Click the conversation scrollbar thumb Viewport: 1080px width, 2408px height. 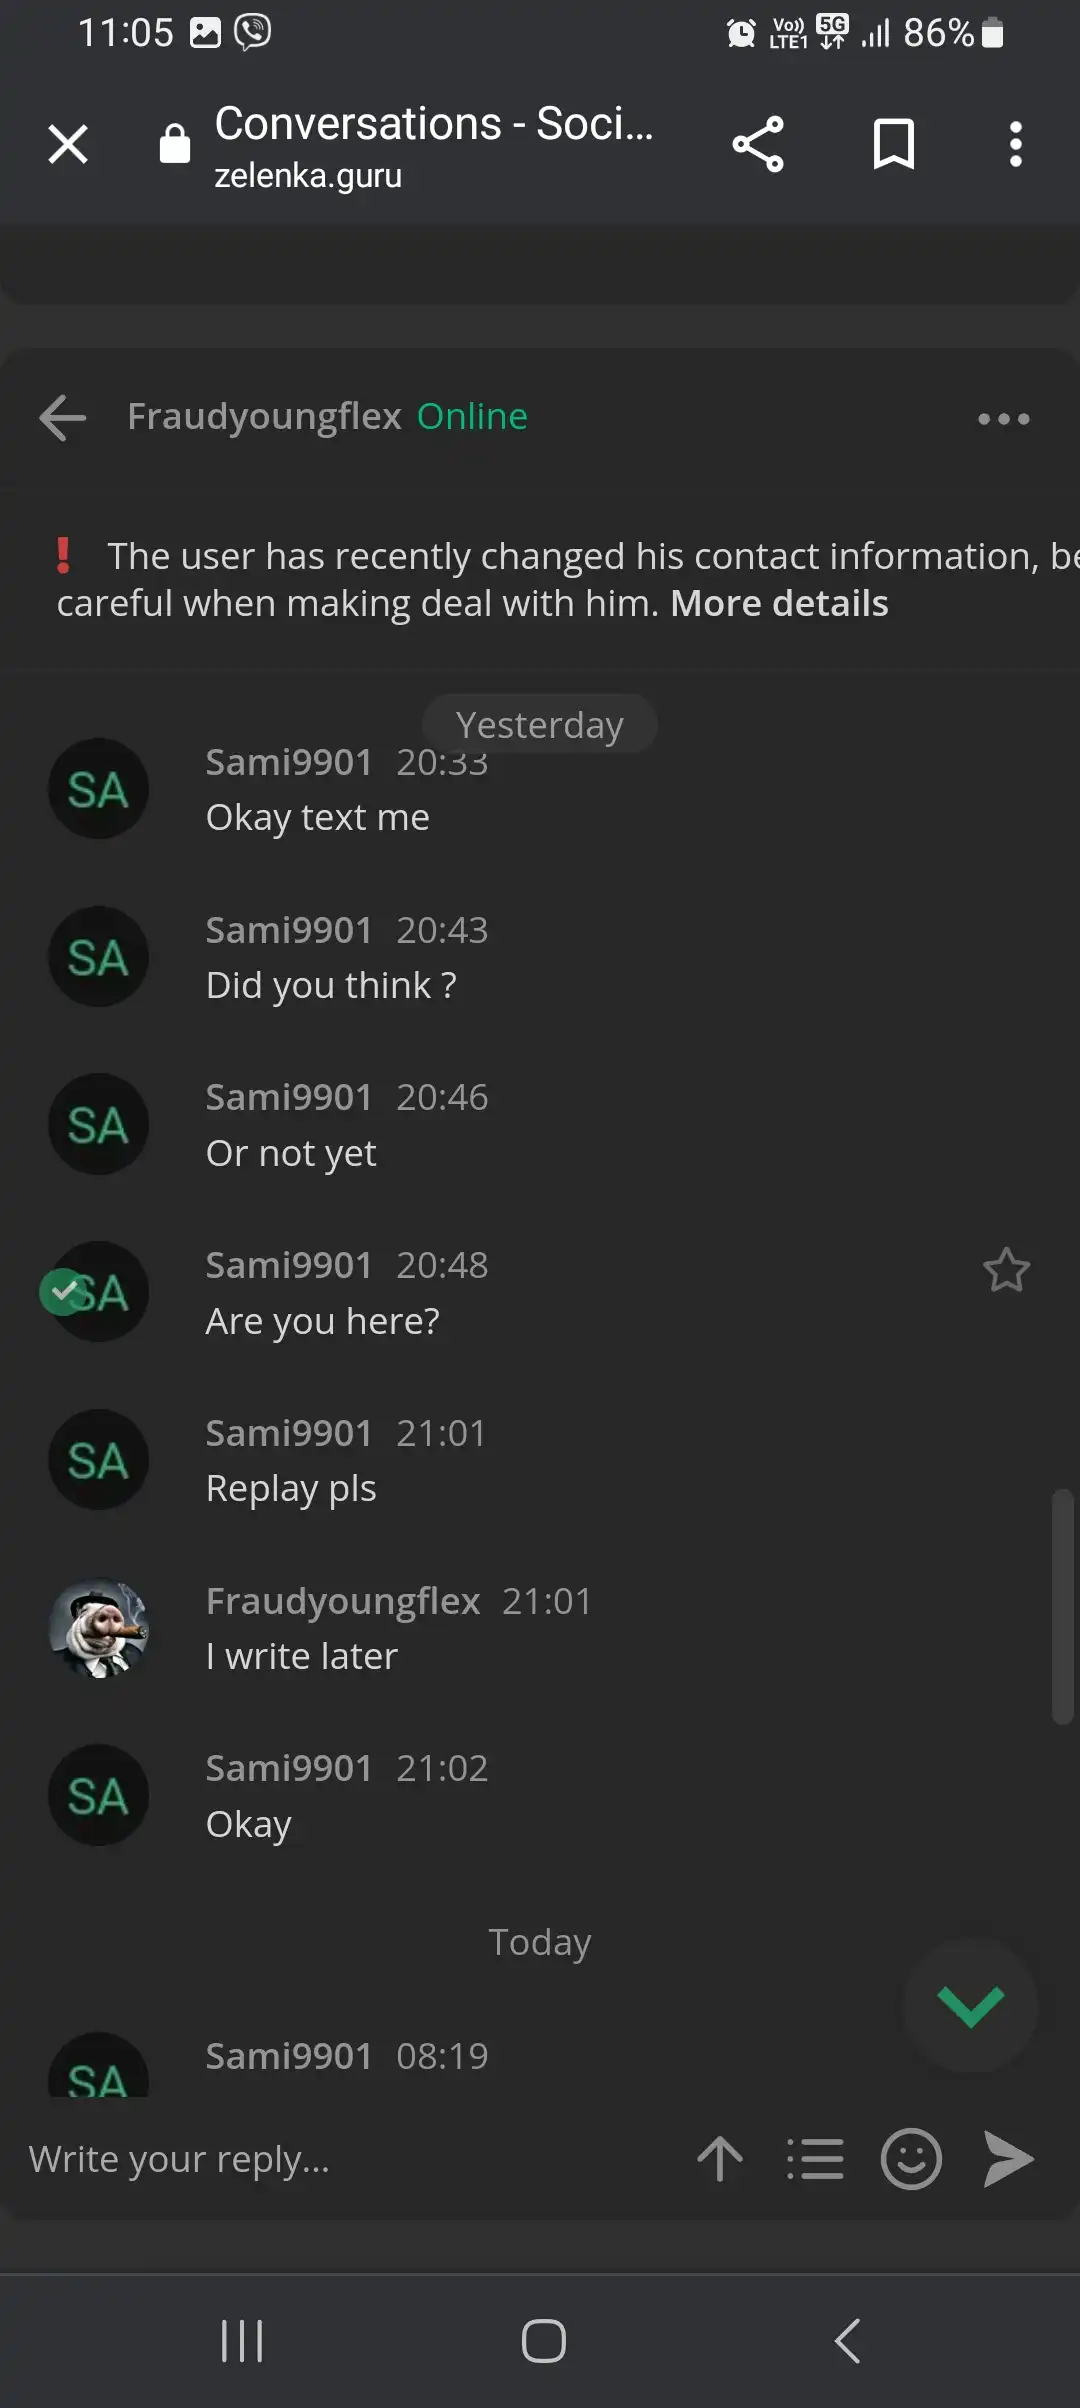tap(1062, 1607)
